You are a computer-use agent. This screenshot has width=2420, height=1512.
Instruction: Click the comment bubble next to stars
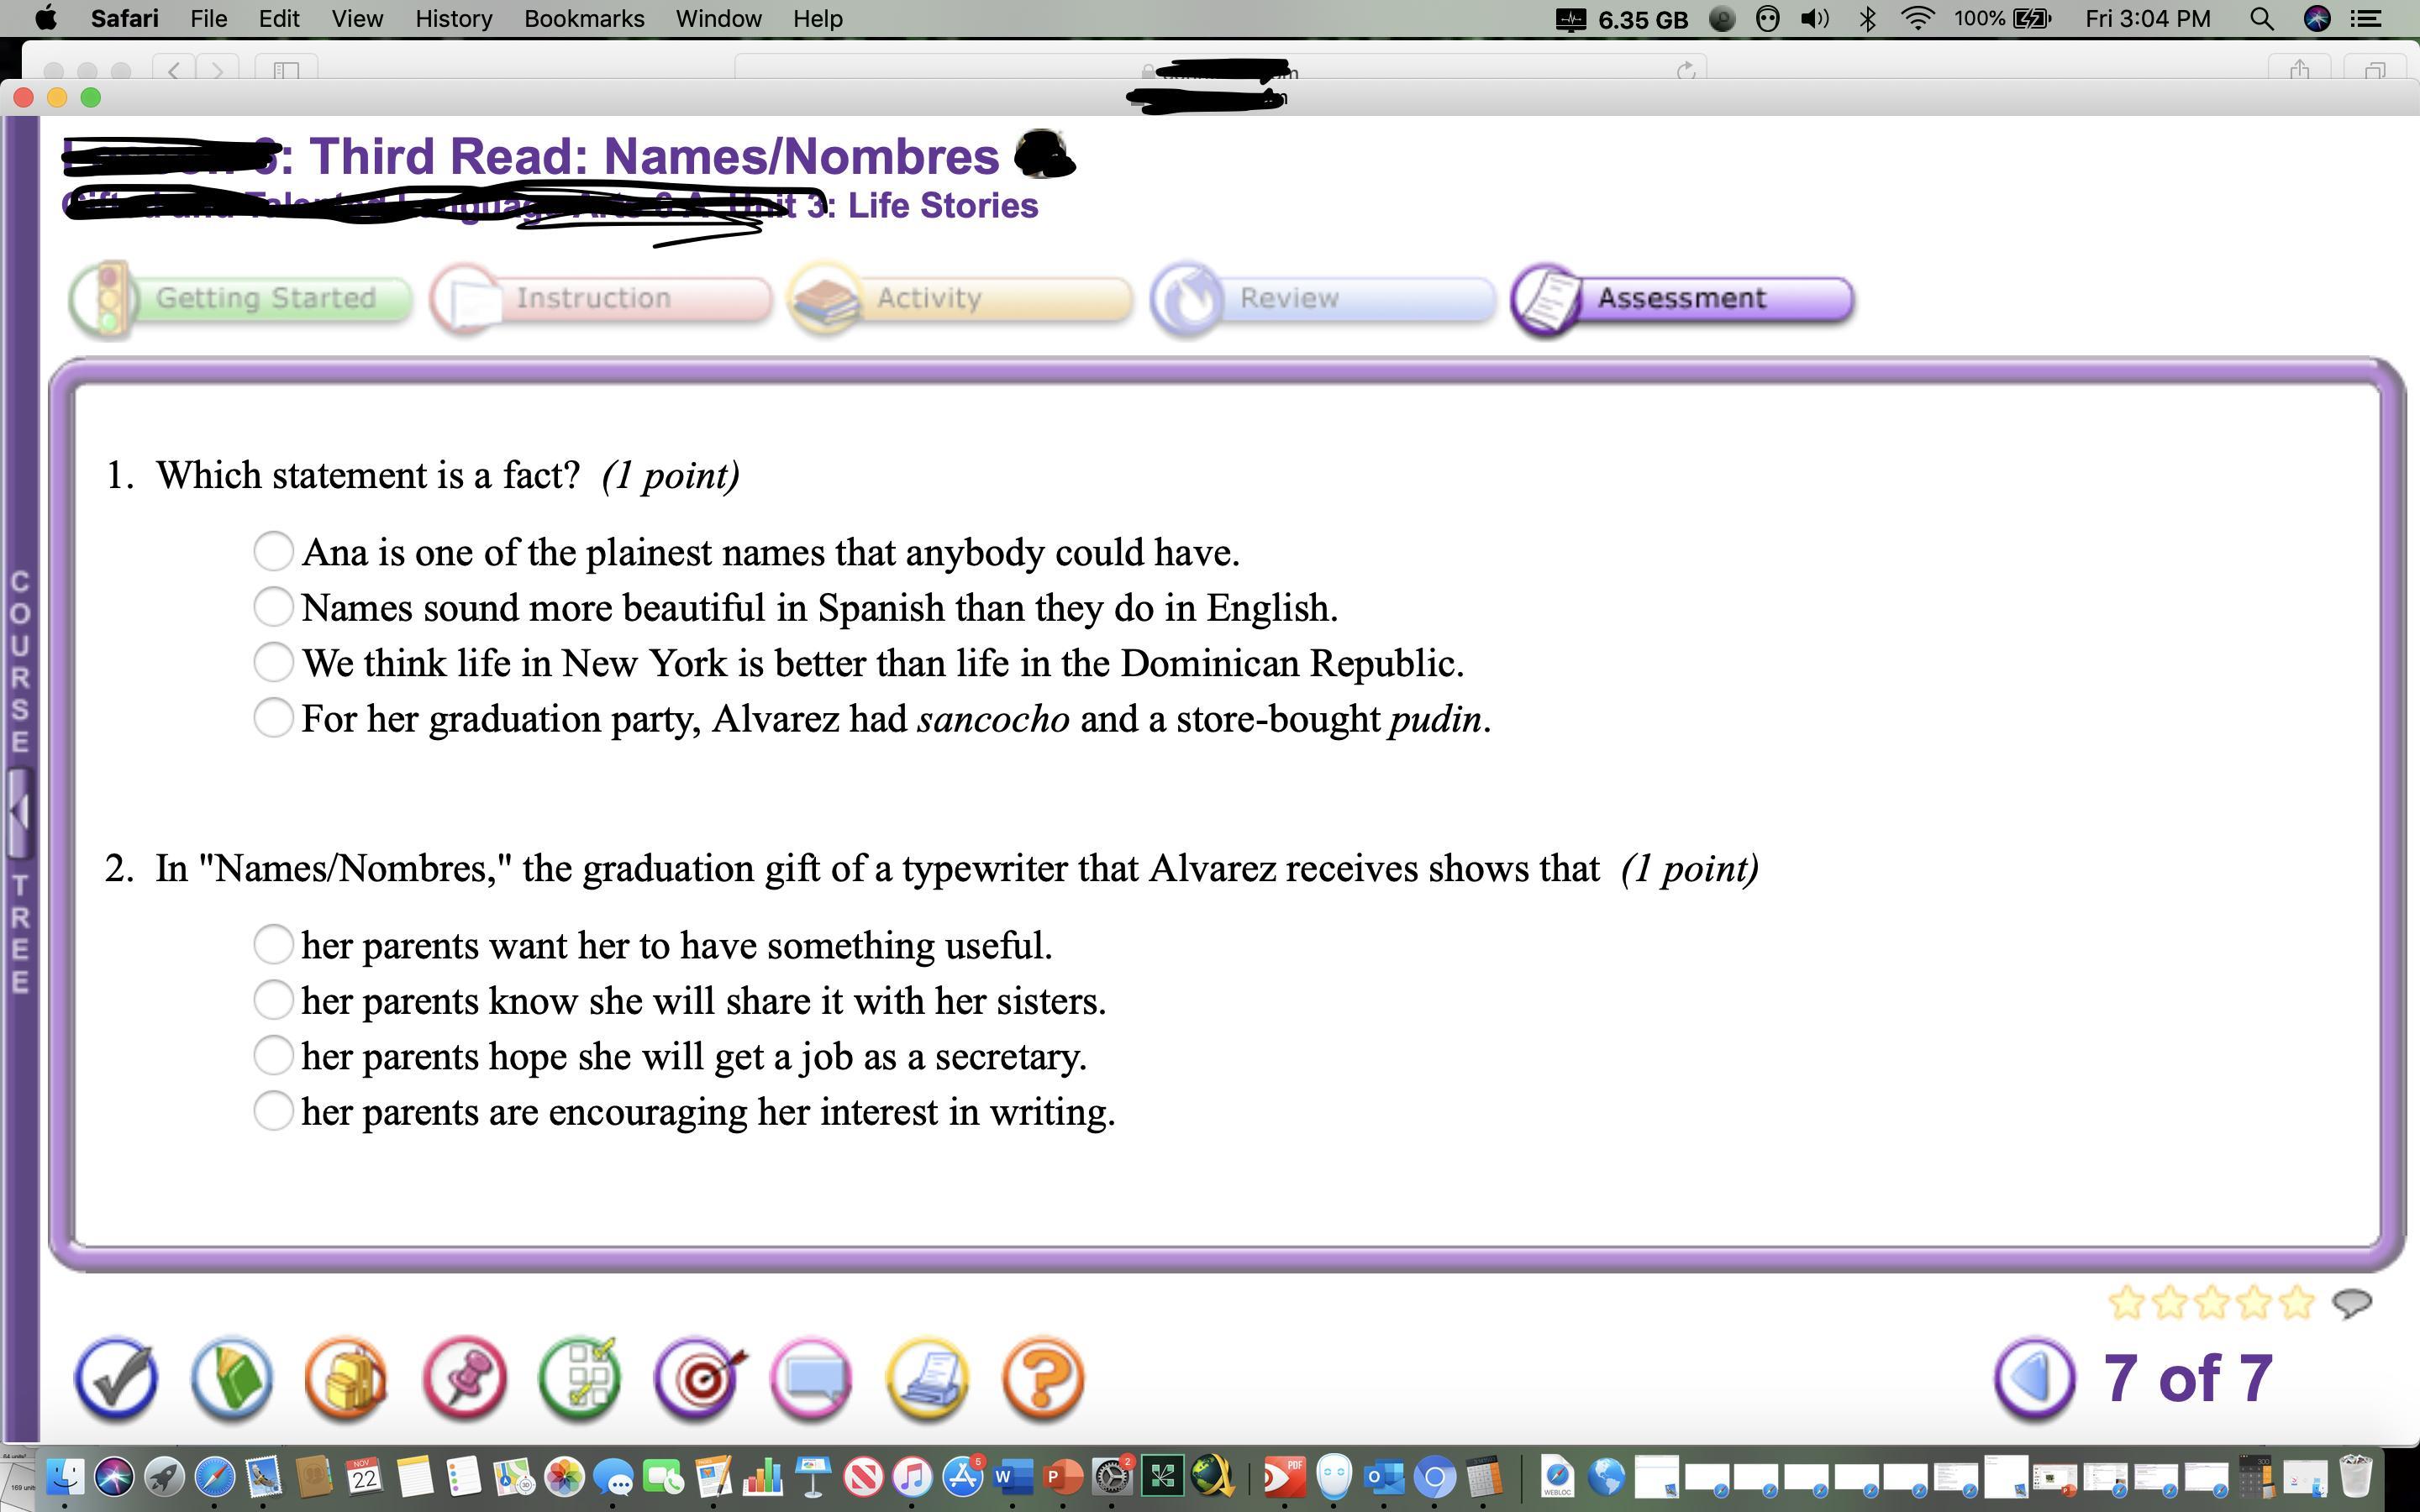tap(2352, 1302)
